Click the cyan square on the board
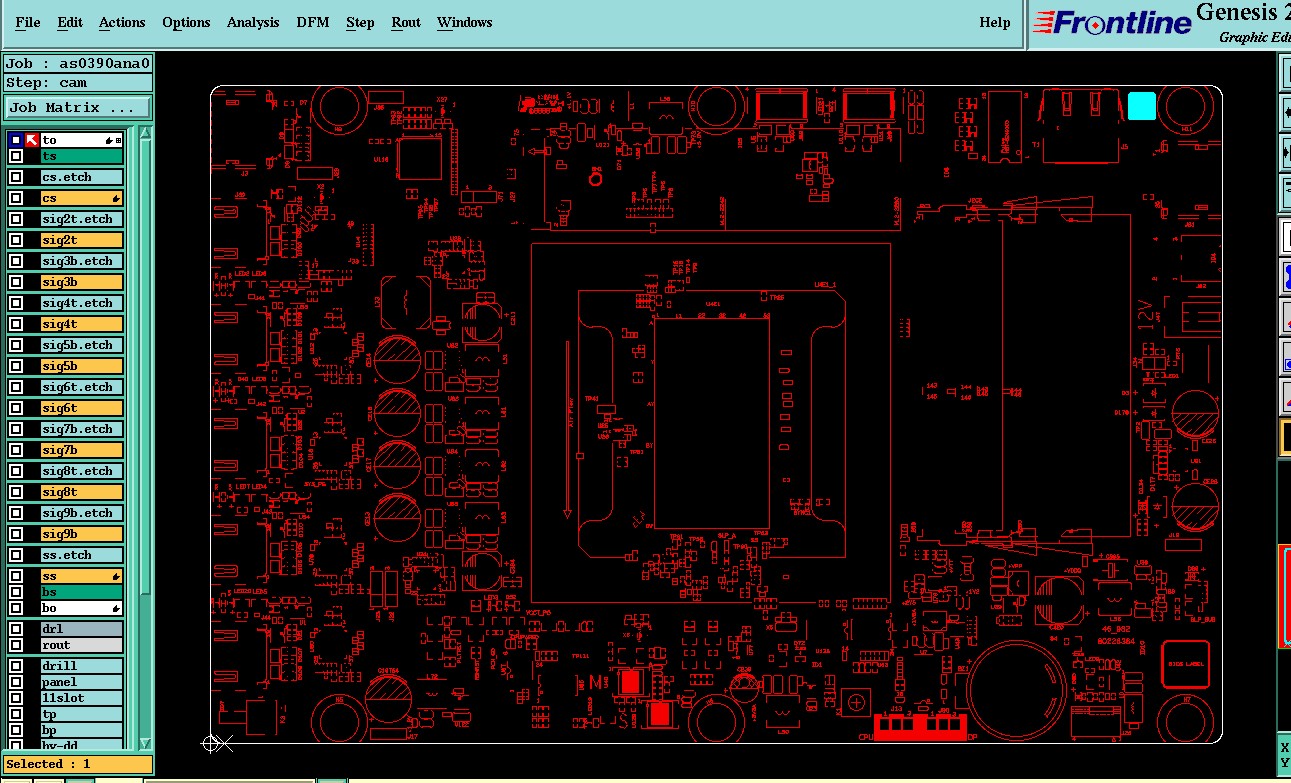Screen dimensions: 1291x783 (1142, 106)
